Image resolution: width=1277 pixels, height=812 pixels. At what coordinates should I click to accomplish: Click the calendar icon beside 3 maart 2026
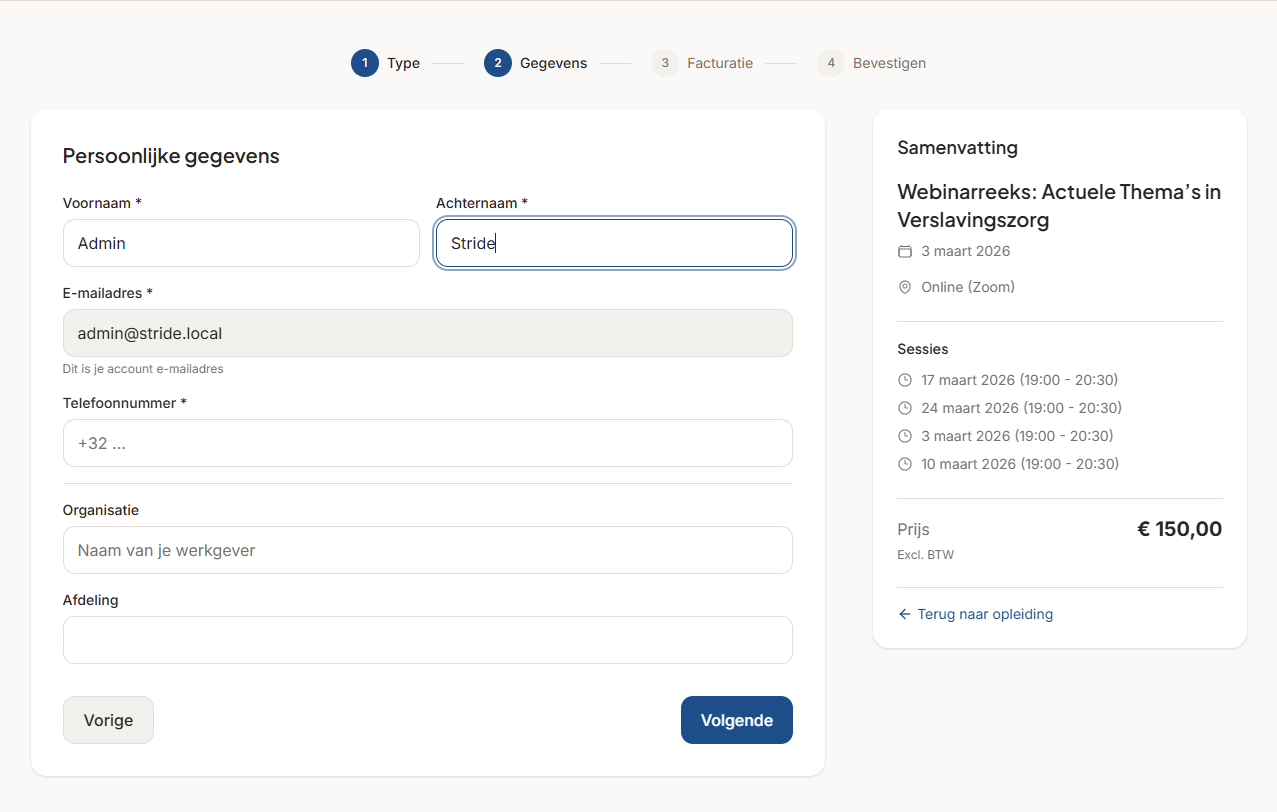pyautogui.click(x=905, y=251)
